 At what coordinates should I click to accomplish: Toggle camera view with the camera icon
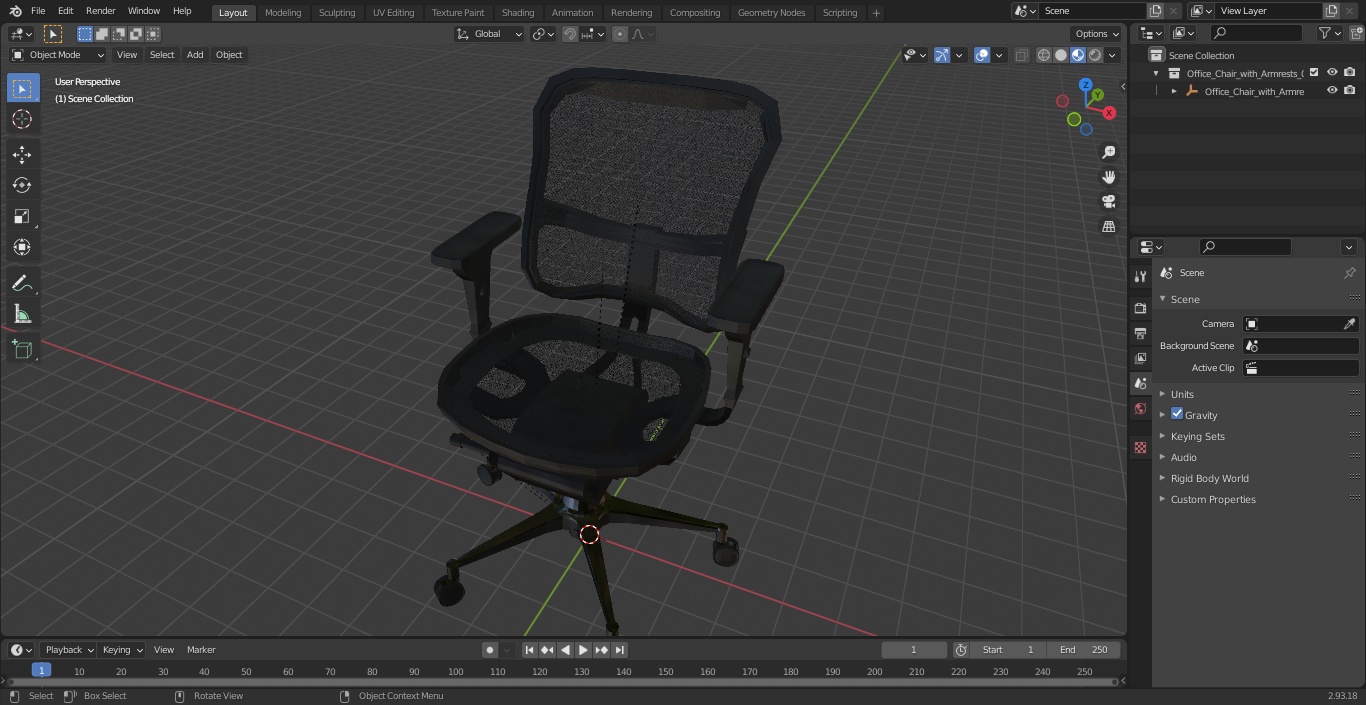[1108, 202]
